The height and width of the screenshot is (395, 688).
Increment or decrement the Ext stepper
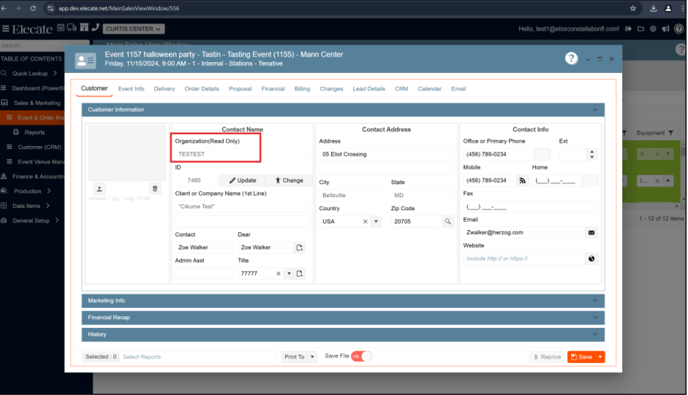(x=592, y=154)
